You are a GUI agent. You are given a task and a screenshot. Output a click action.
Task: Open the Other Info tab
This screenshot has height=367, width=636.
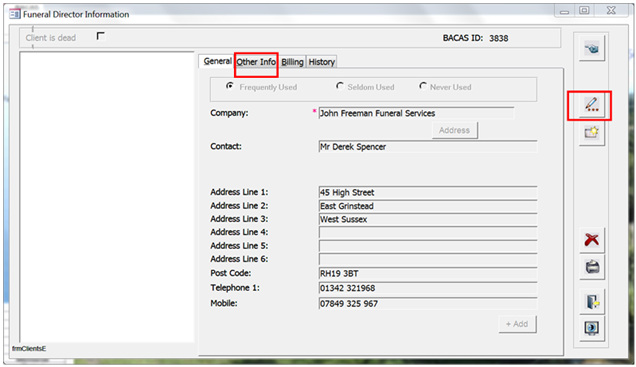pyautogui.click(x=256, y=62)
